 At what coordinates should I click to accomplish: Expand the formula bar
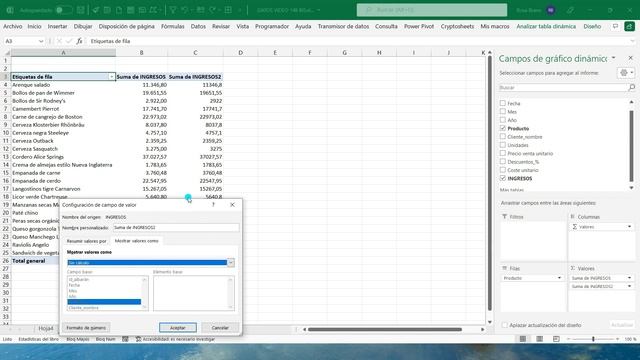(x=632, y=41)
